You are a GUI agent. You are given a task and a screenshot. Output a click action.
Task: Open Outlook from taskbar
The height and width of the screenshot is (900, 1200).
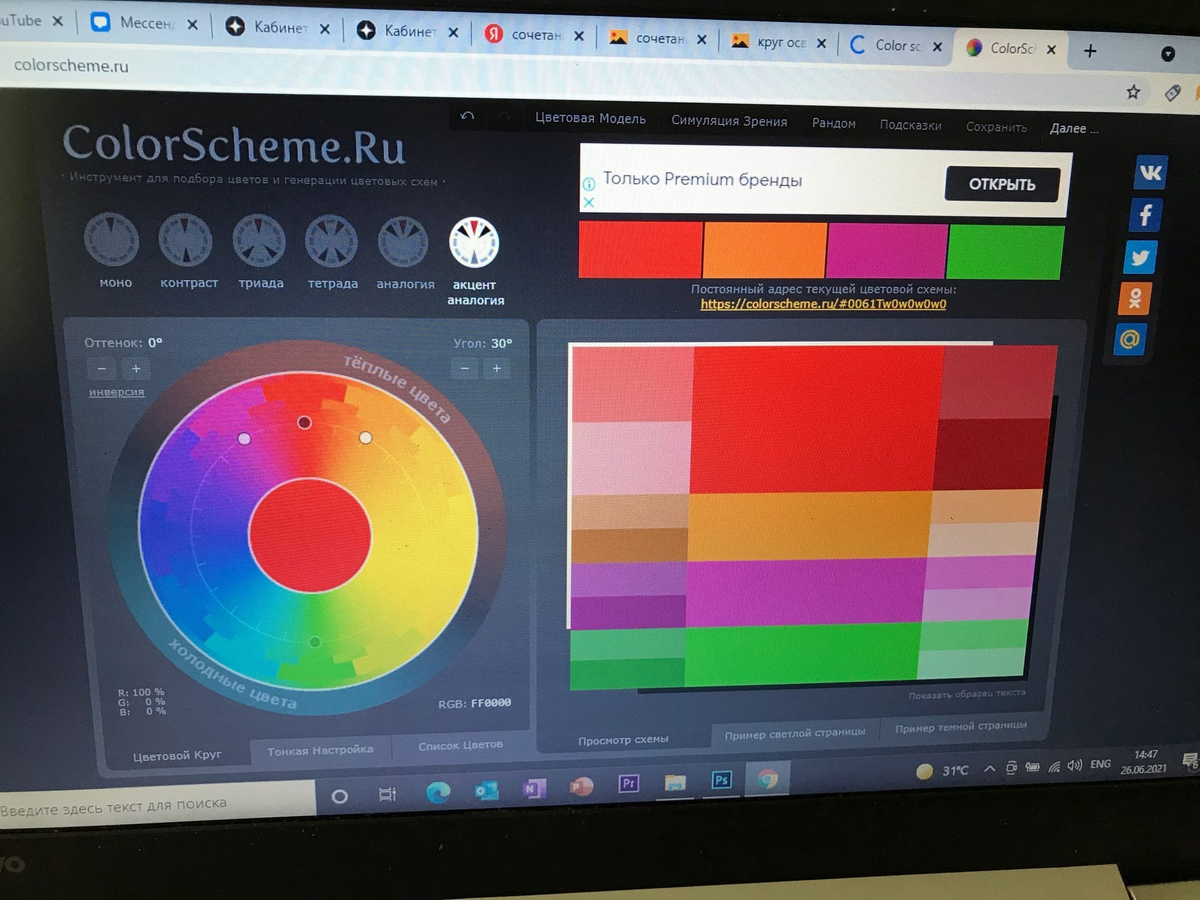coord(487,791)
